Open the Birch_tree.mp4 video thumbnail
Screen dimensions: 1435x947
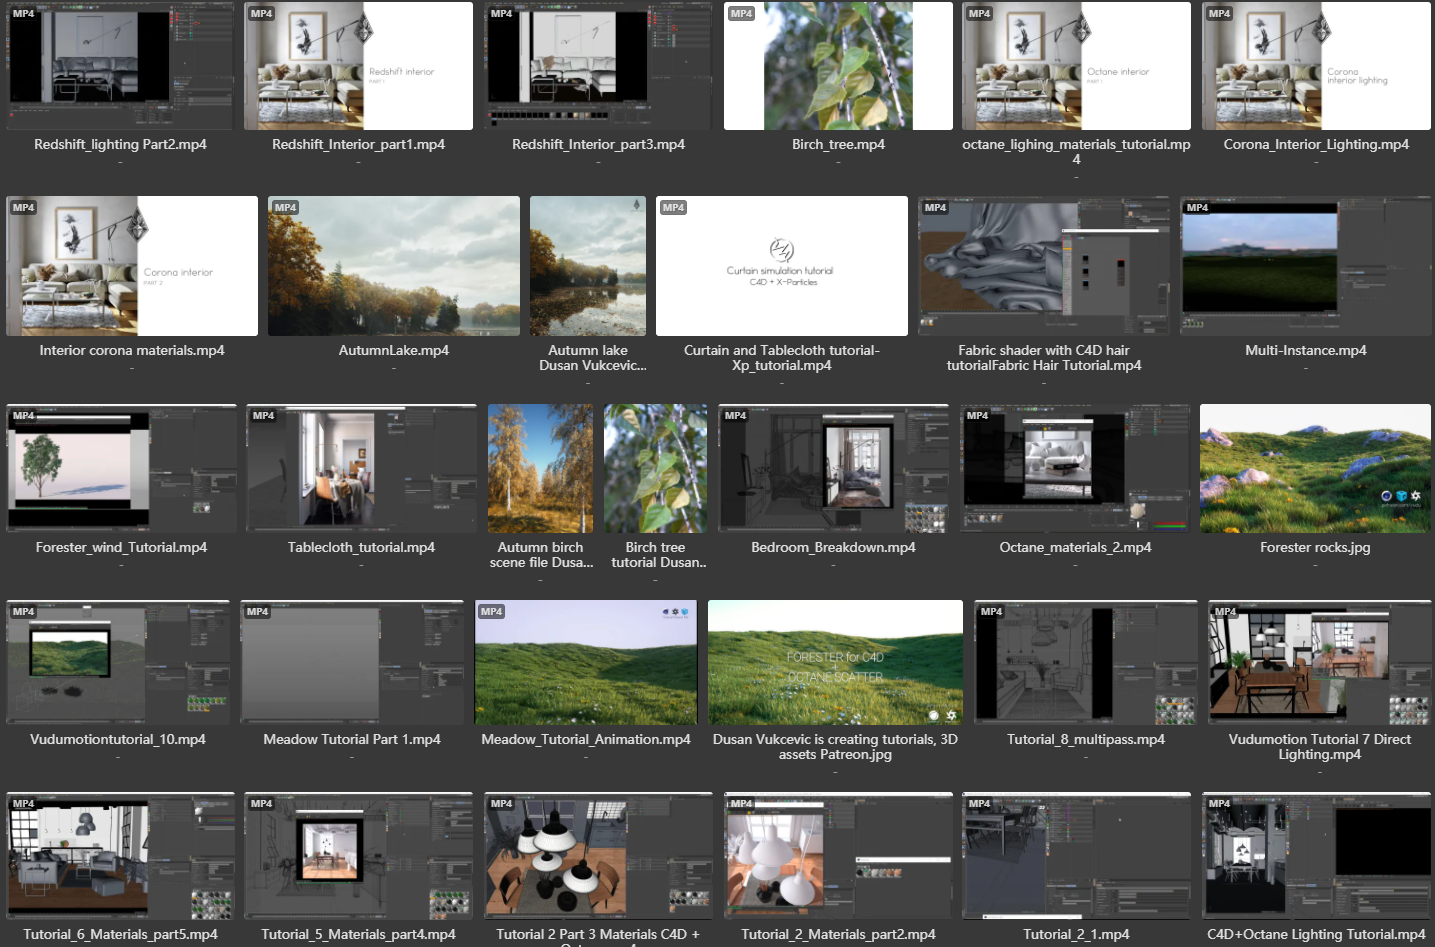(x=838, y=66)
